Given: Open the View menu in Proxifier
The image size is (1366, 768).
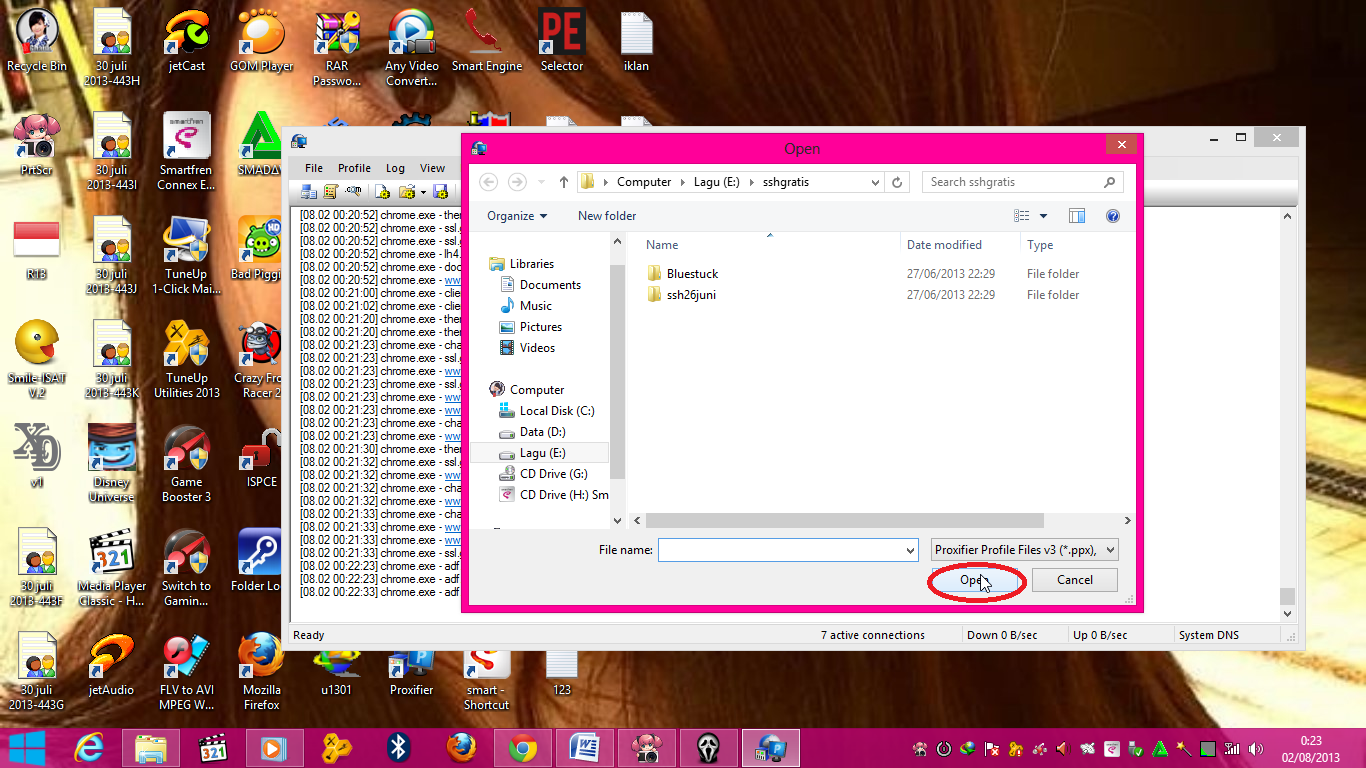Looking at the screenshot, I should (x=432, y=168).
